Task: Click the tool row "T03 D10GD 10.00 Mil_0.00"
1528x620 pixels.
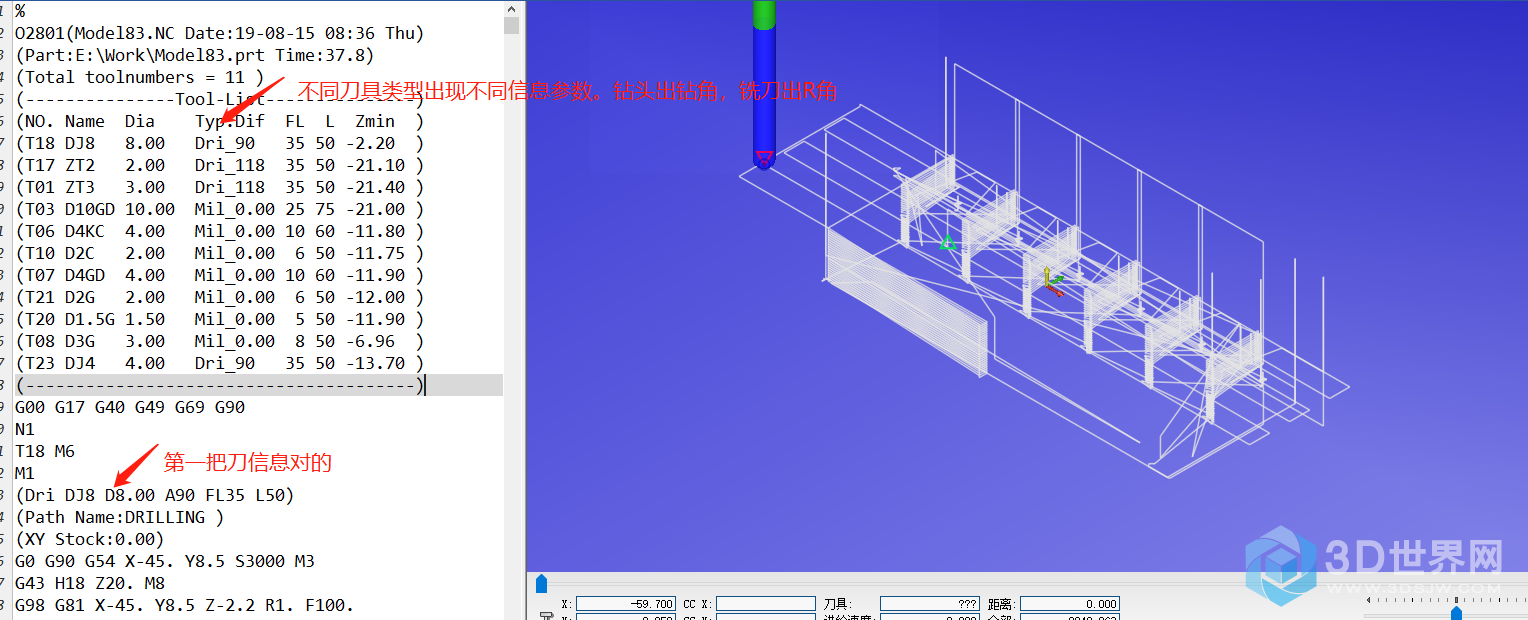Action: (220, 209)
